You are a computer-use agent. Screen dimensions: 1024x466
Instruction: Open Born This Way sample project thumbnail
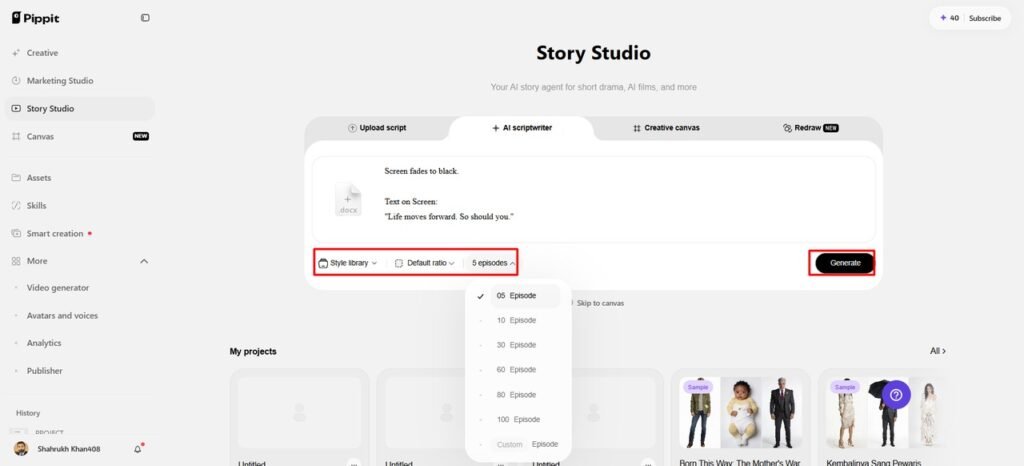(740, 412)
